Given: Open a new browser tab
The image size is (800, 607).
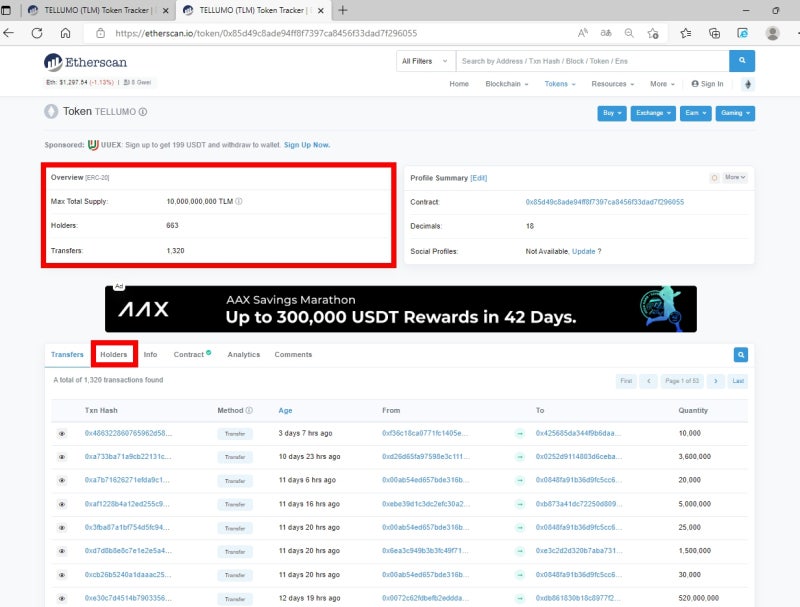Looking at the screenshot, I should pos(343,10).
